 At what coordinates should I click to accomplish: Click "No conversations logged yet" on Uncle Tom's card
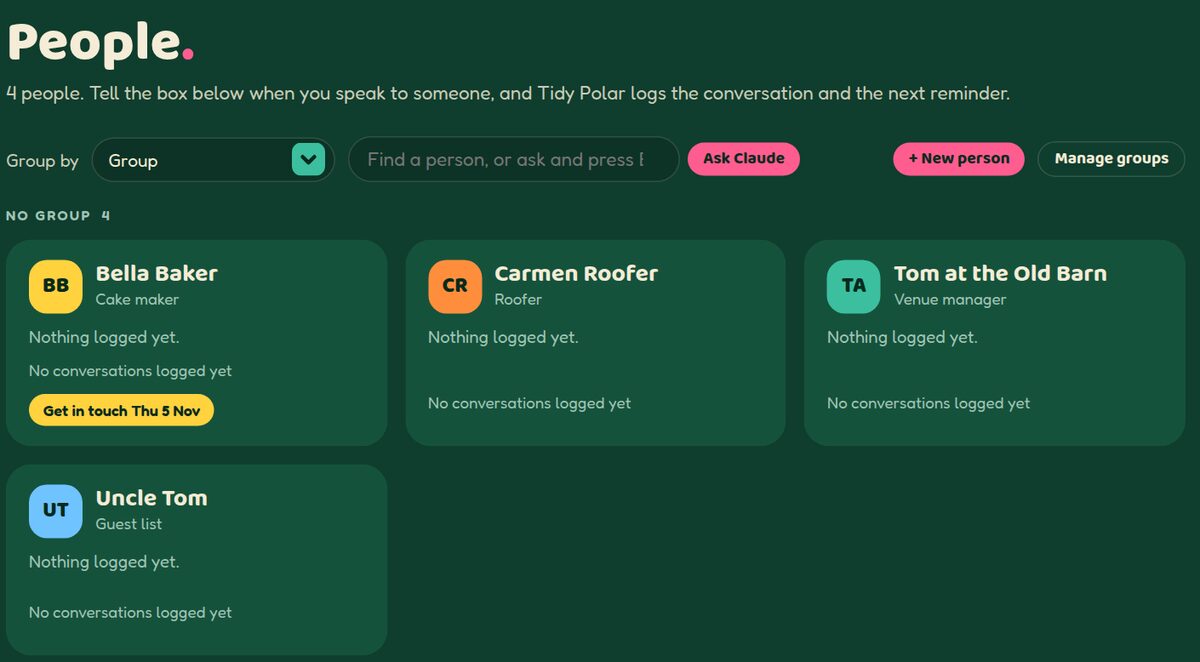tap(131, 613)
